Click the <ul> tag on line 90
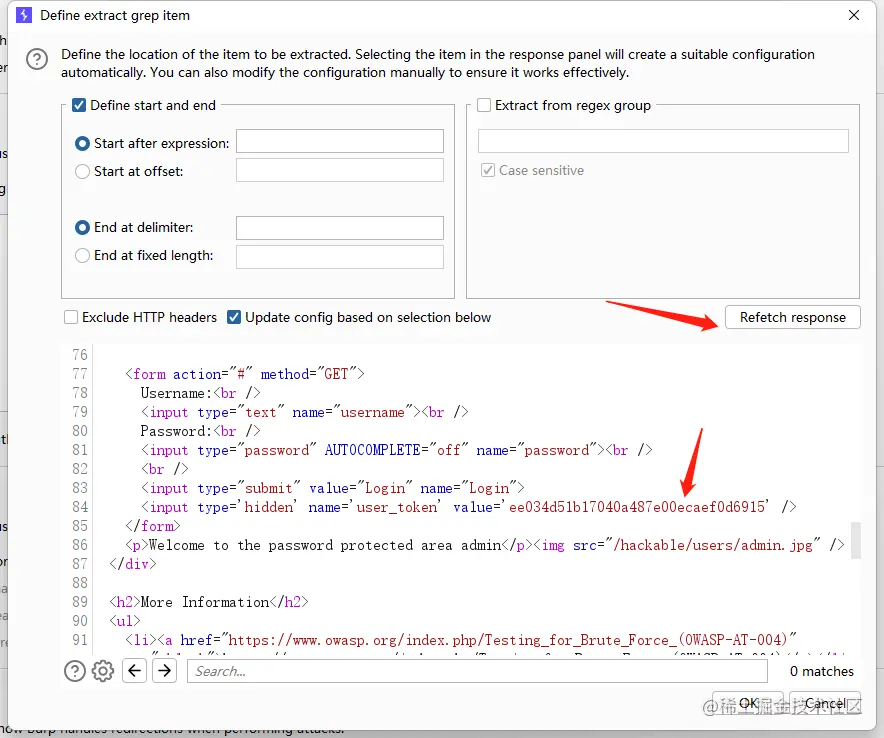 click(x=125, y=621)
